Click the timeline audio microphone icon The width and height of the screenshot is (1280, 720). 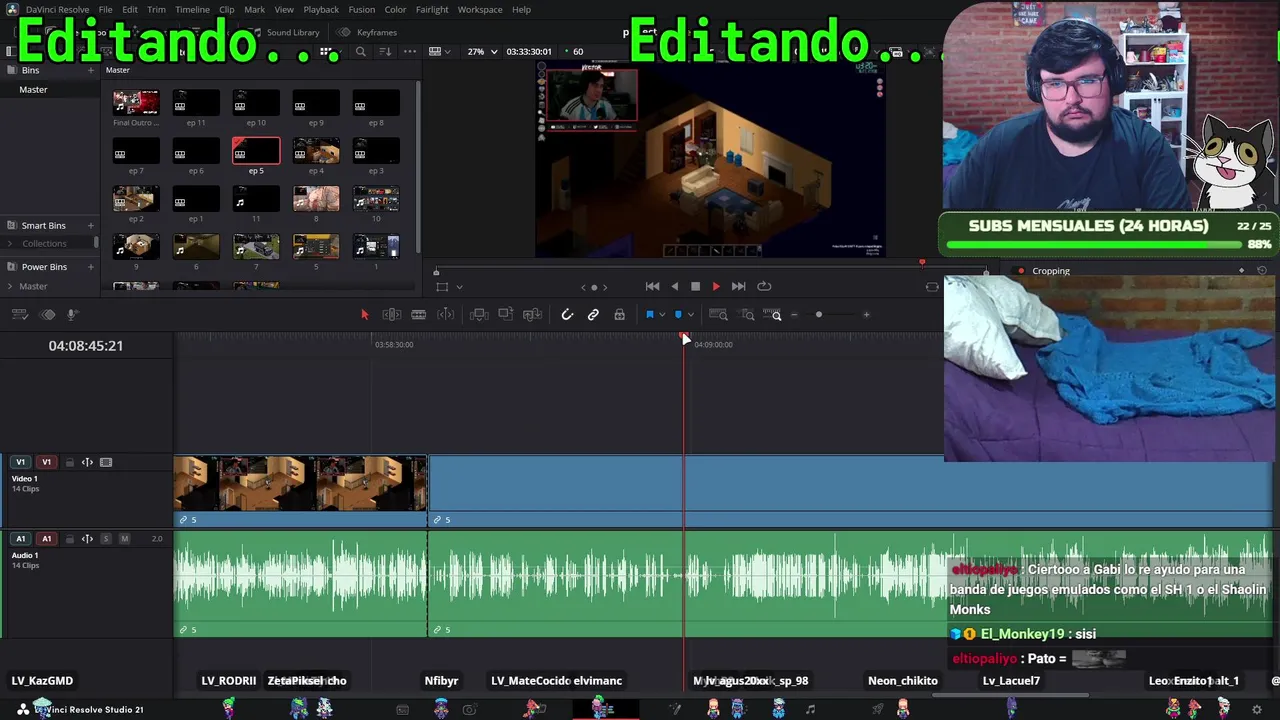(x=72, y=315)
